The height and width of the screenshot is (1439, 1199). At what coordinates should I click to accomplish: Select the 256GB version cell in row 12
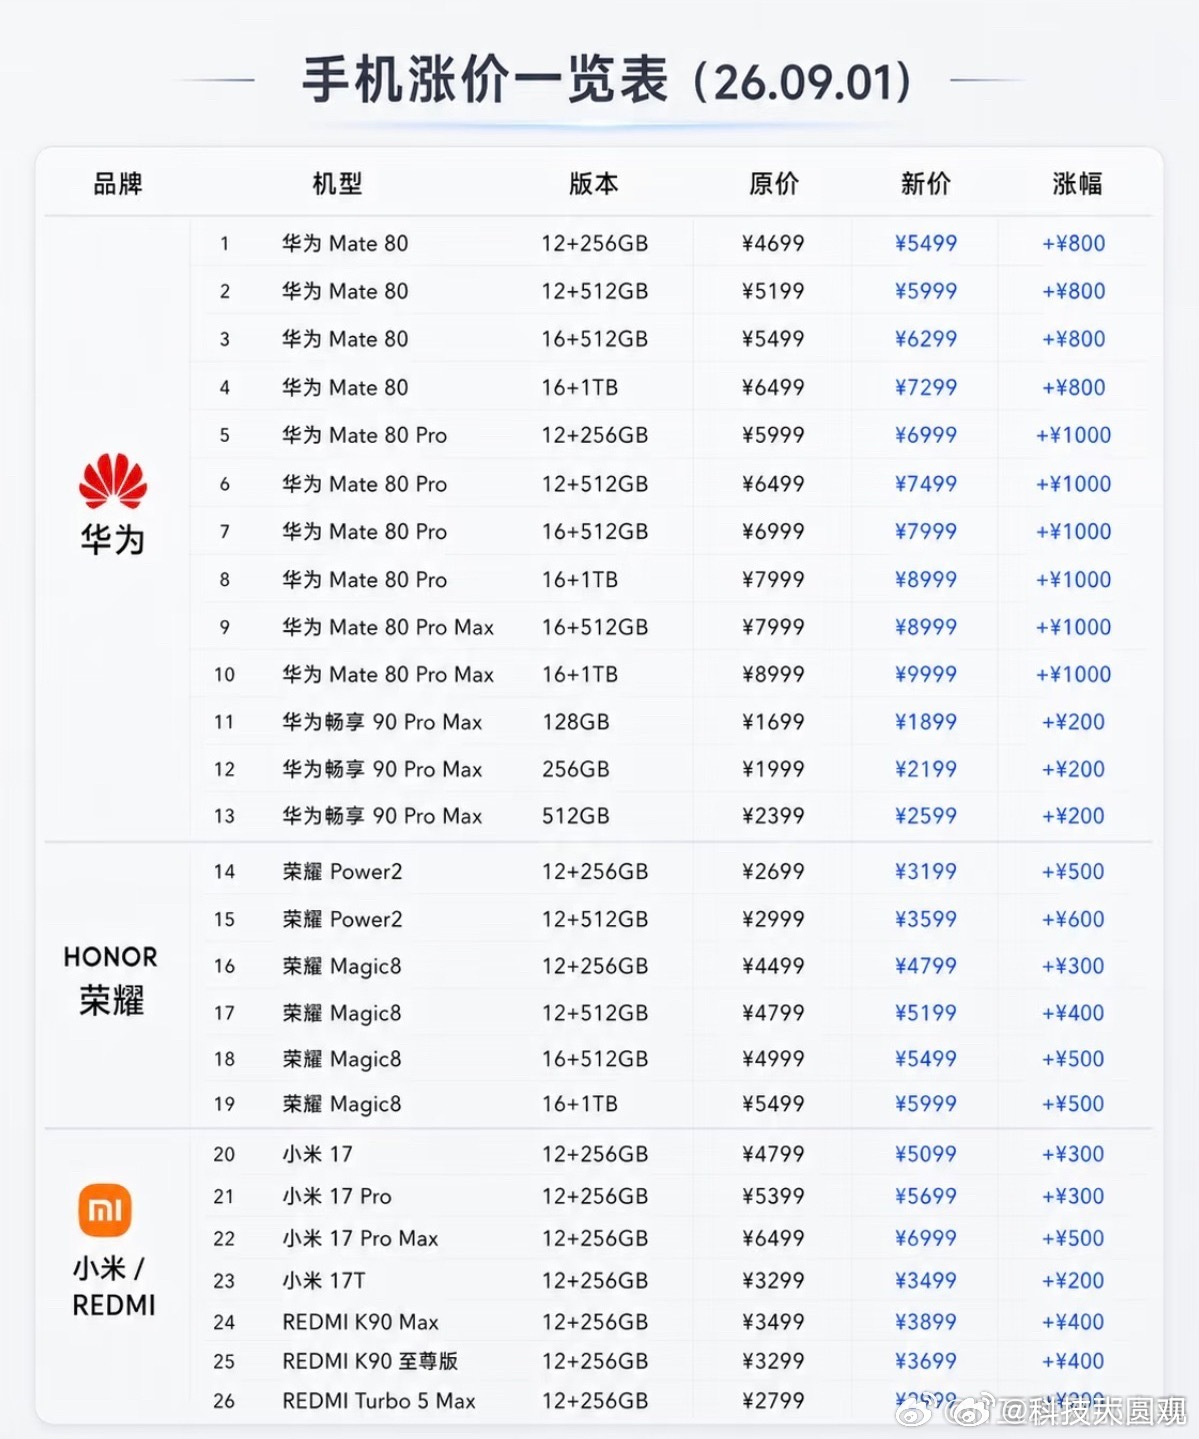point(576,769)
